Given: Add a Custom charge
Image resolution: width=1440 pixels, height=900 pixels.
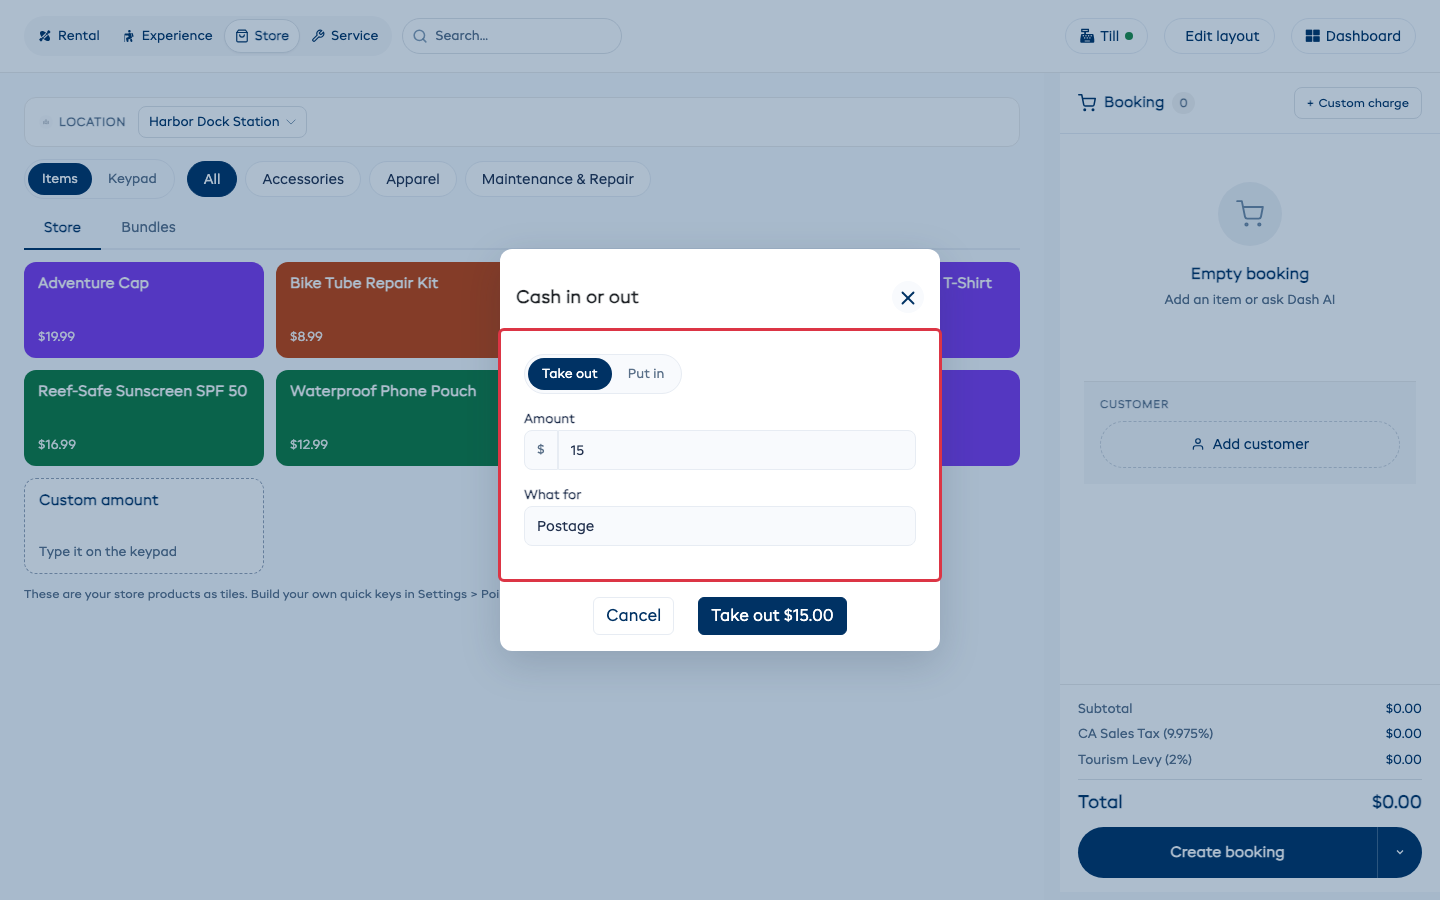Looking at the screenshot, I should click(1357, 103).
